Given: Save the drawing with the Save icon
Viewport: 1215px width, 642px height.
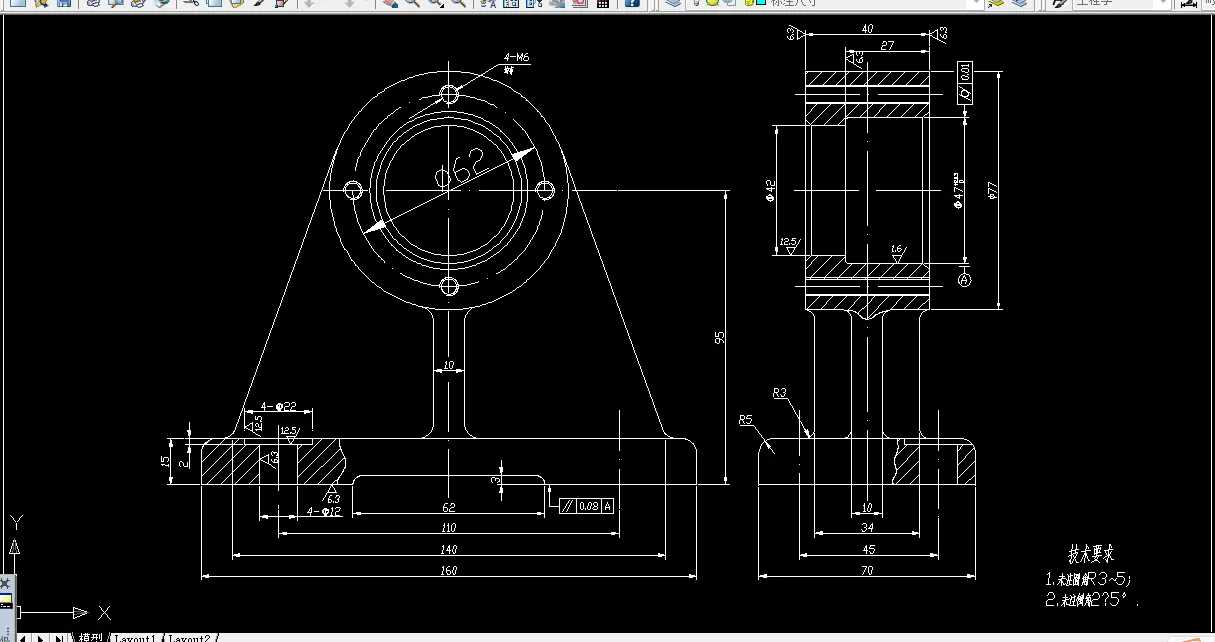Looking at the screenshot, I should pyautogui.click(x=62, y=6).
